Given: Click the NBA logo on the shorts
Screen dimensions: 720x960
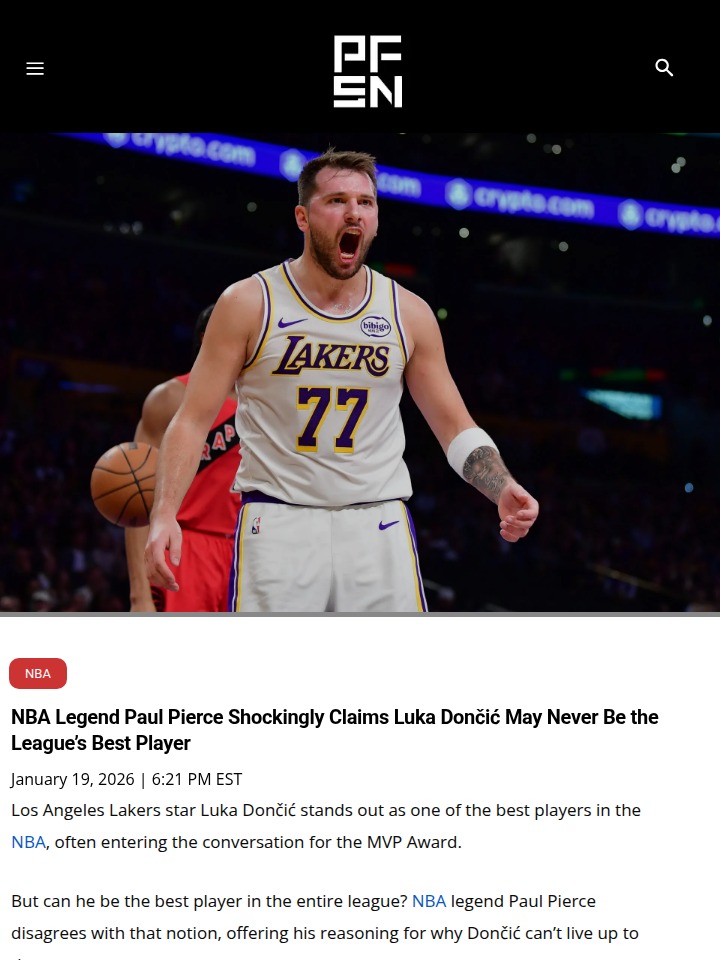Looking at the screenshot, I should pyautogui.click(x=256, y=525).
